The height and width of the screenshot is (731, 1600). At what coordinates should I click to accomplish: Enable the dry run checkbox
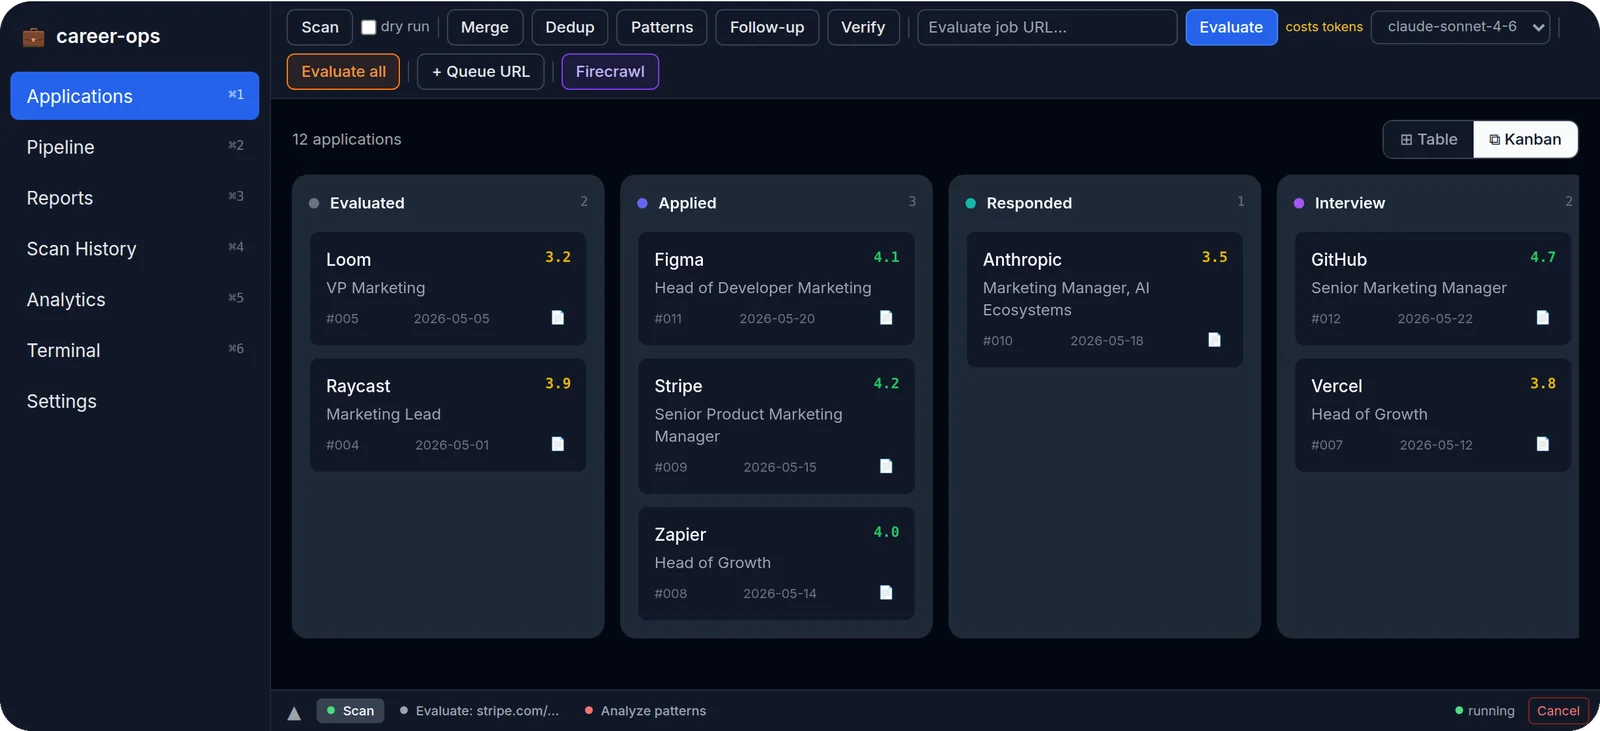(x=368, y=27)
